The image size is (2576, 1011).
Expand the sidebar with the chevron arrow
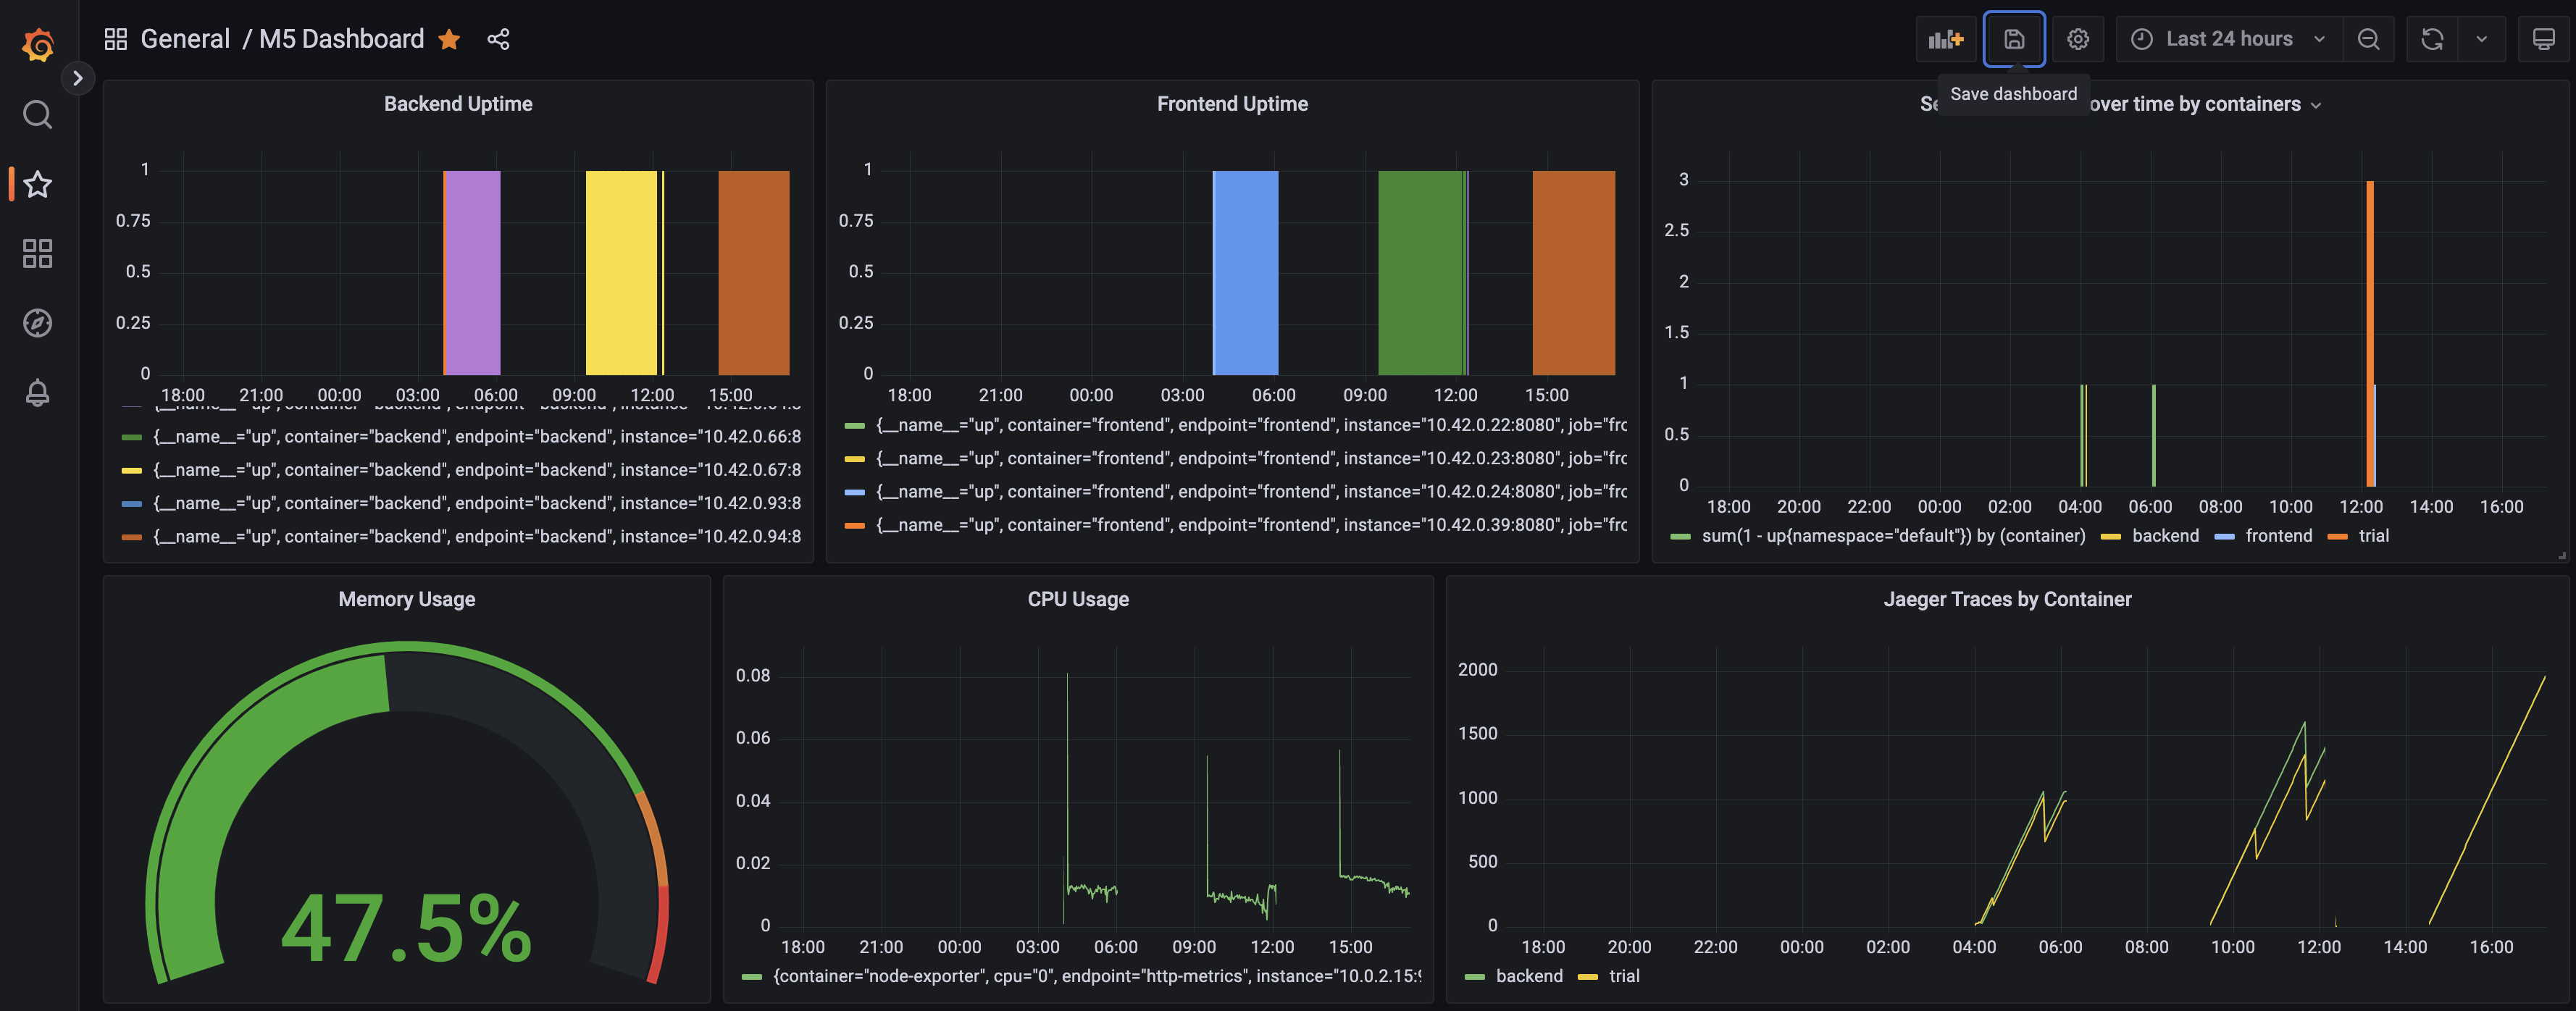pos(78,78)
